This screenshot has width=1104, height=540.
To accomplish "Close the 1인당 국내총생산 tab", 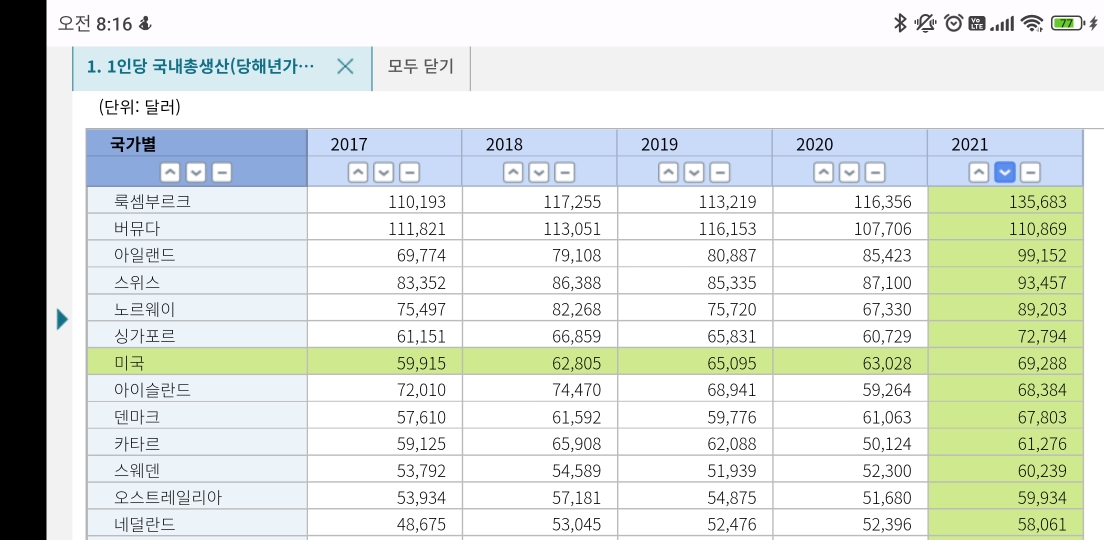I will click(345, 67).
